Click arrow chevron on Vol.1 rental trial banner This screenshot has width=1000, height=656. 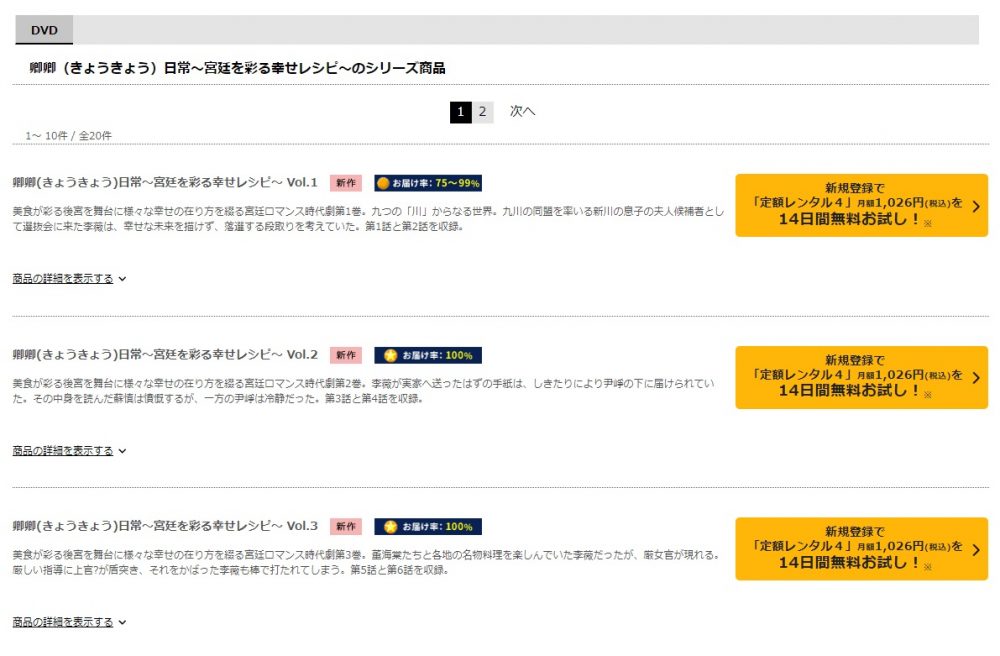976,206
